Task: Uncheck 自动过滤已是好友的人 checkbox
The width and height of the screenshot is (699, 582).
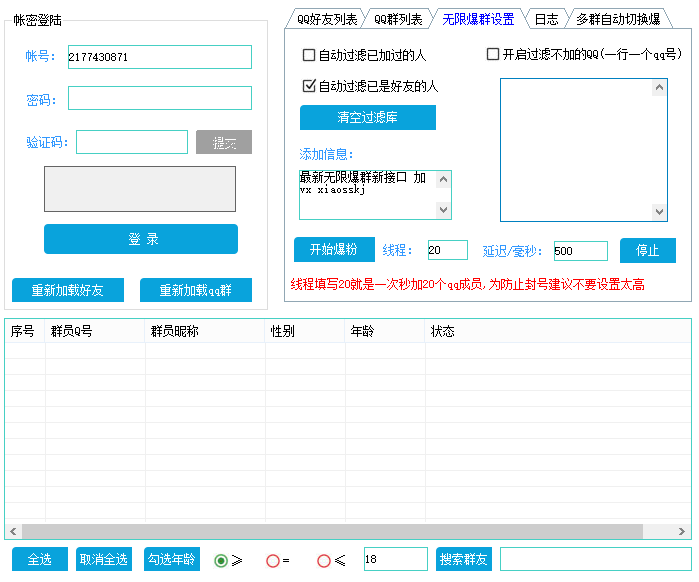Action: click(308, 86)
